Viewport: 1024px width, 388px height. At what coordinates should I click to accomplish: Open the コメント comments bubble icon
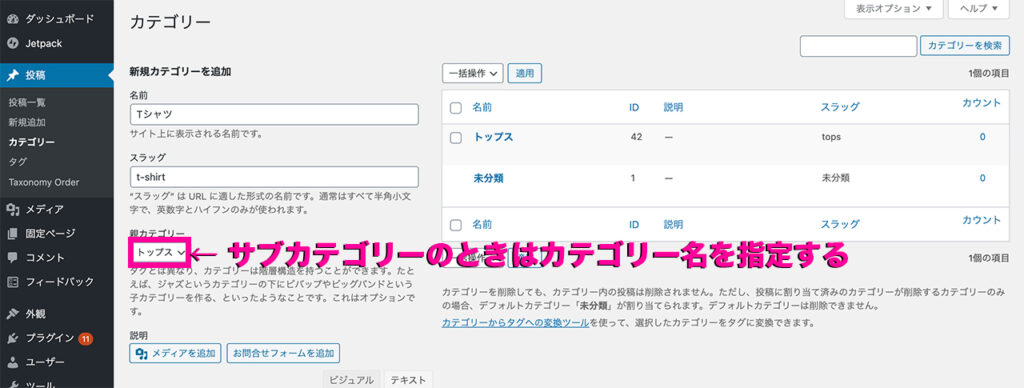[12, 257]
